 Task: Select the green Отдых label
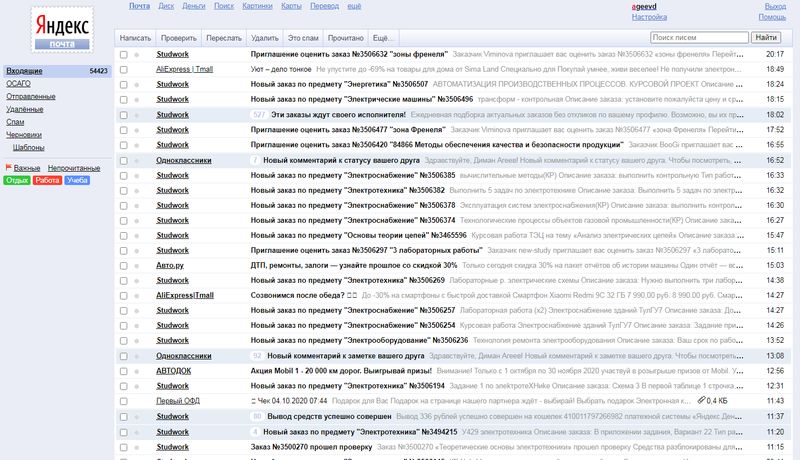[17, 181]
